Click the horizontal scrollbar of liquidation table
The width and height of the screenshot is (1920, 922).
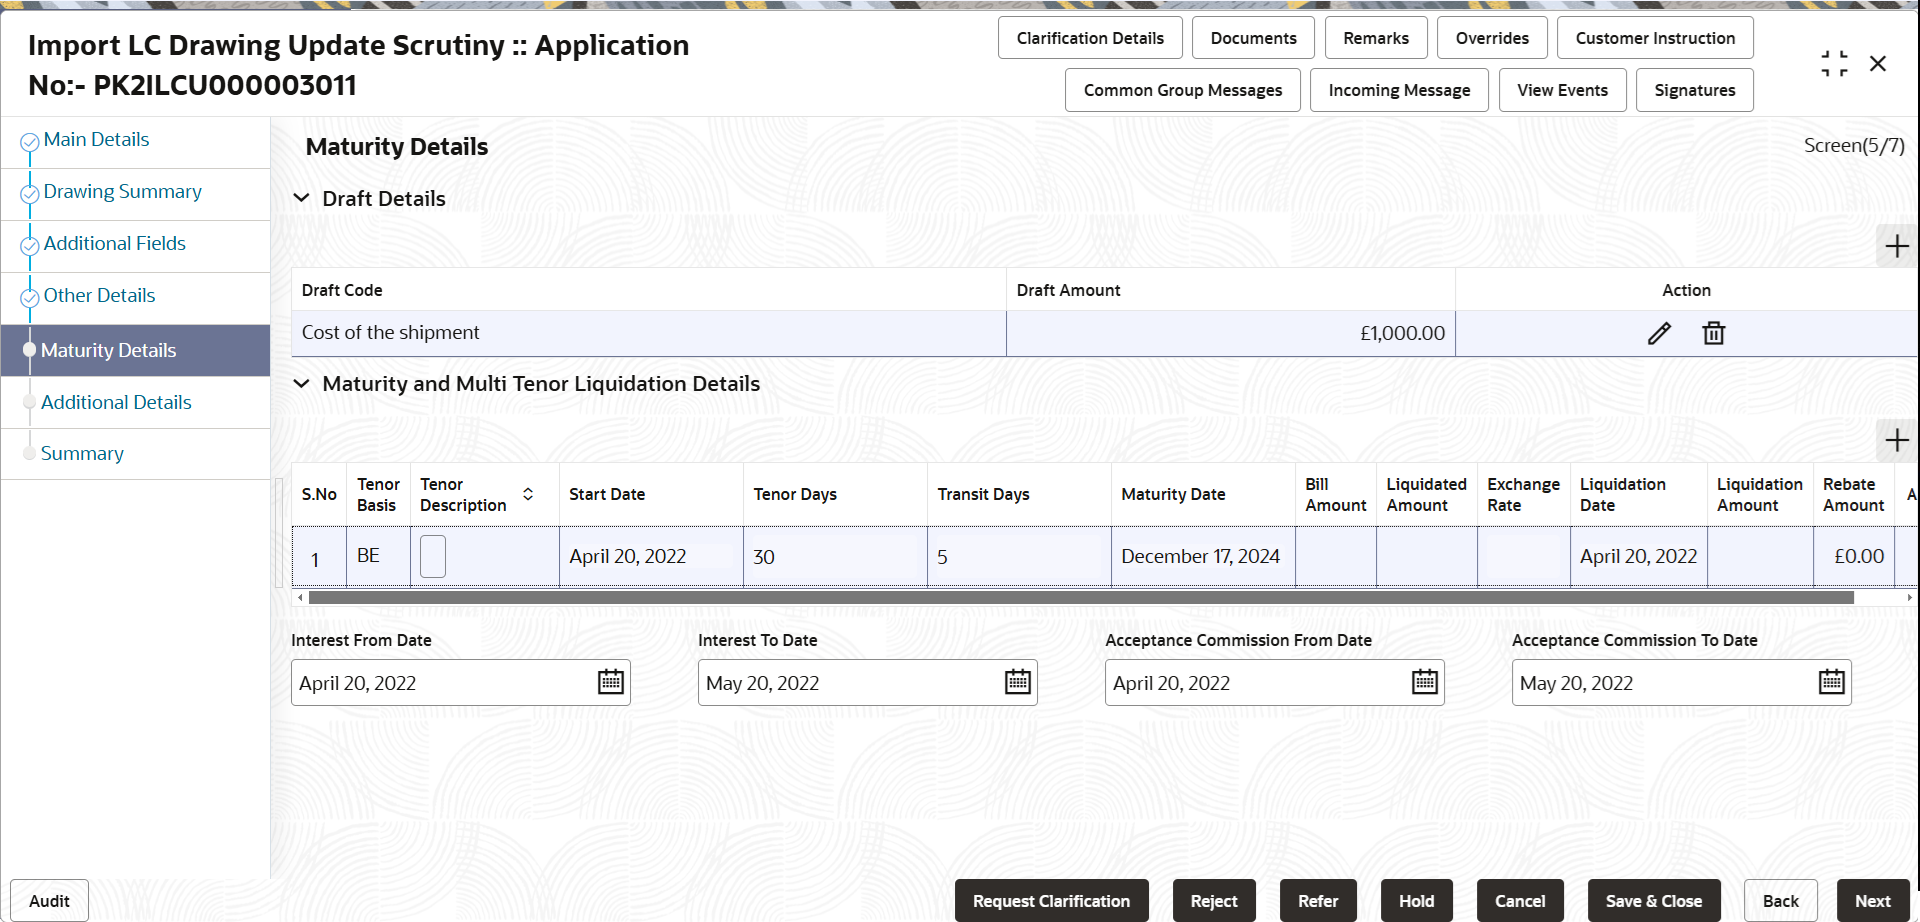point(1081,598)
